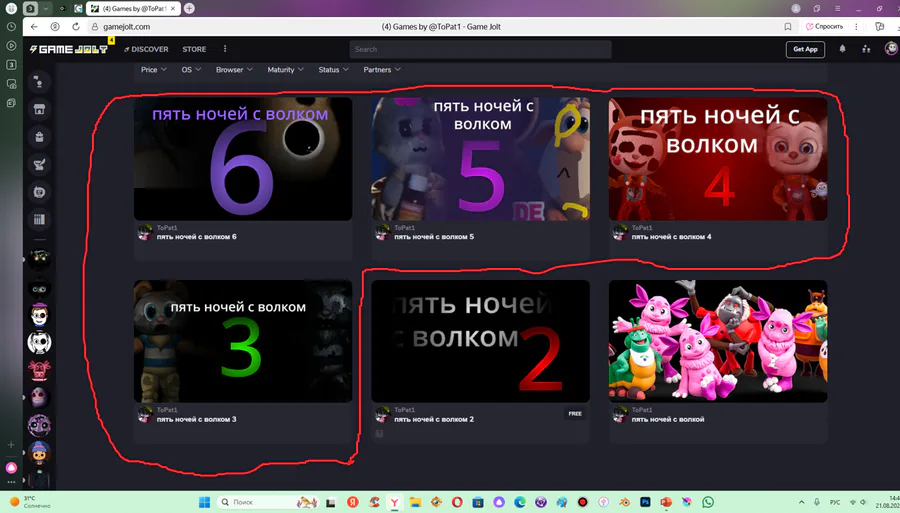Click title link пять ночей с волком 6
The height and width of the screenshot is (513, 900).
point(196,236)
